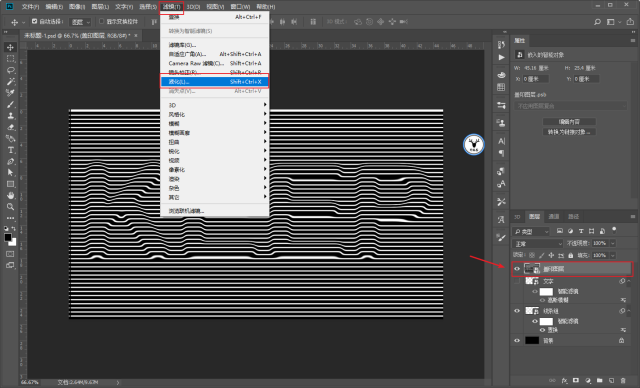Image resolution: width=640 pixels, height=388 pixels.
Task: Uncheck the 自动选择 auto-select checkbox
Action: pos(34,21)
